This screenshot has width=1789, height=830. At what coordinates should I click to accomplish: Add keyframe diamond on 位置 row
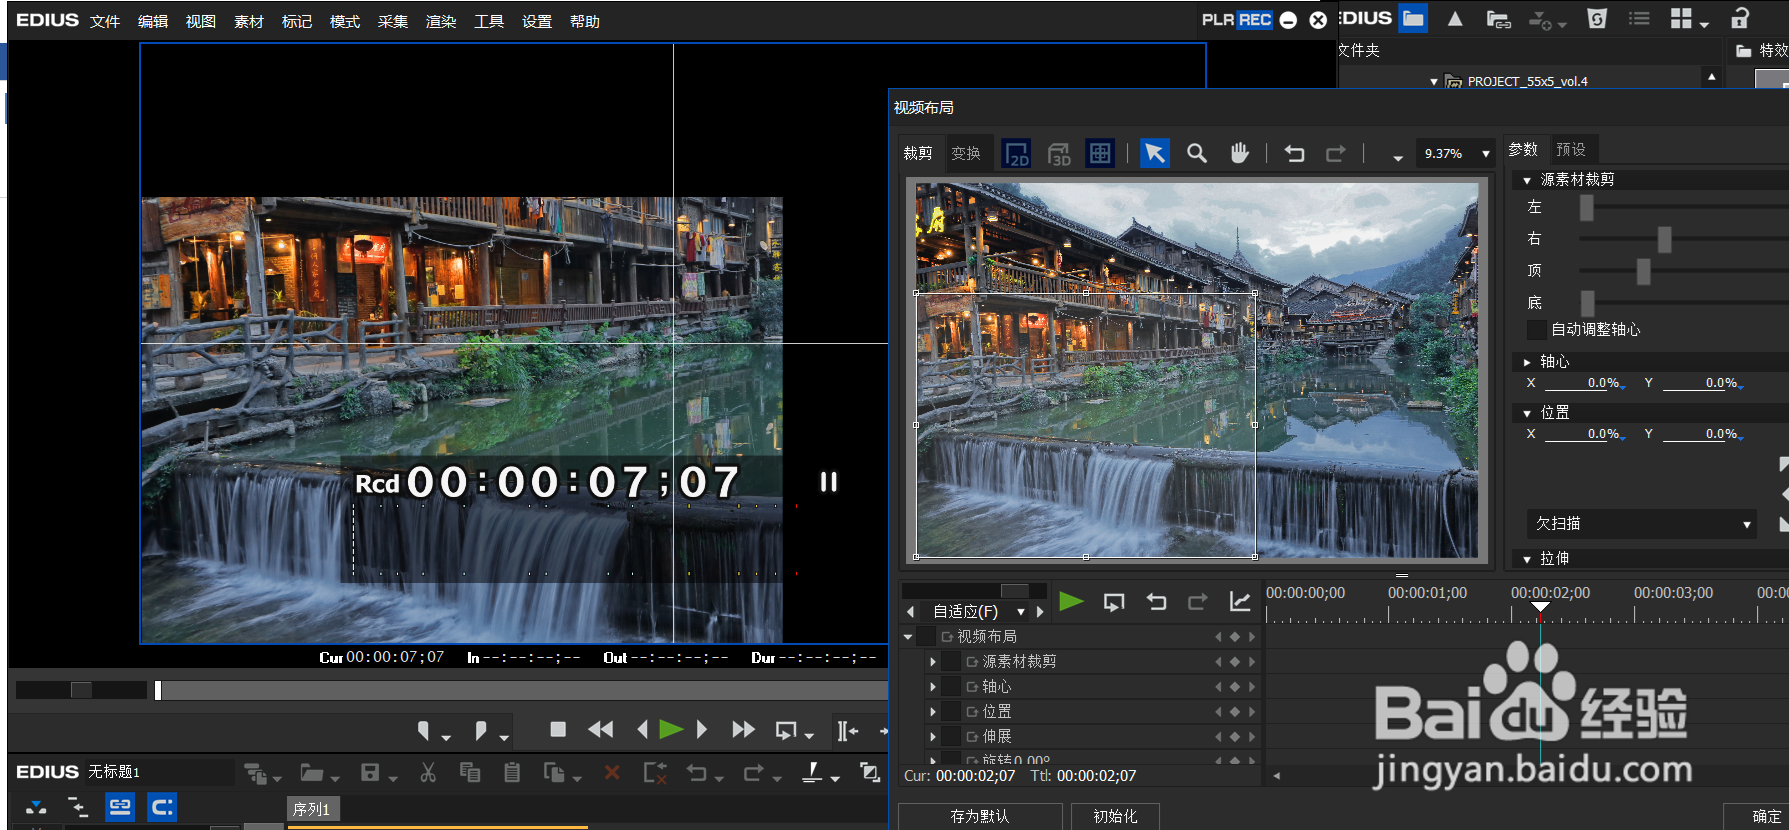click(1235, 712)
